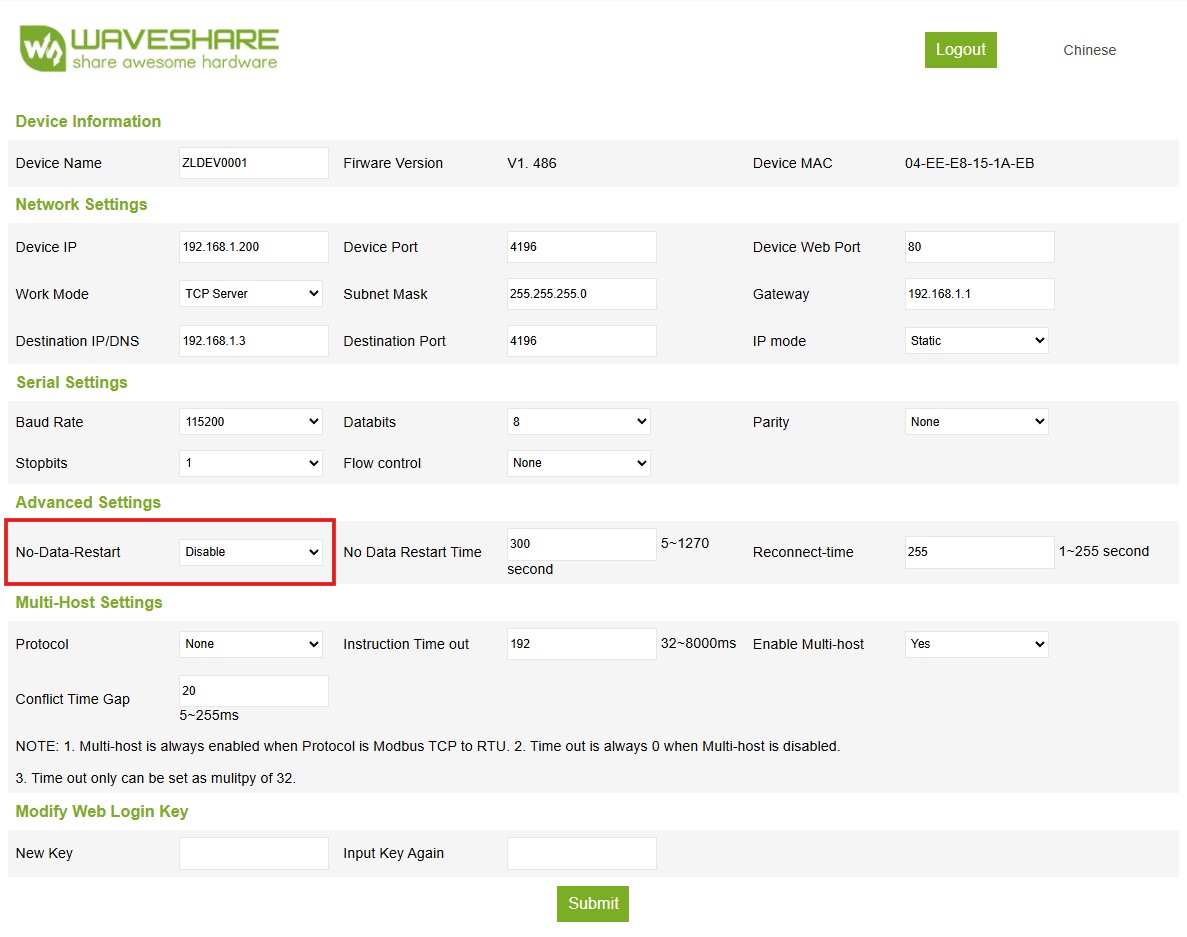The image size is (1187, 937).
Task: Open the No-Data-Restart dropdown
Action: [251, 552]
